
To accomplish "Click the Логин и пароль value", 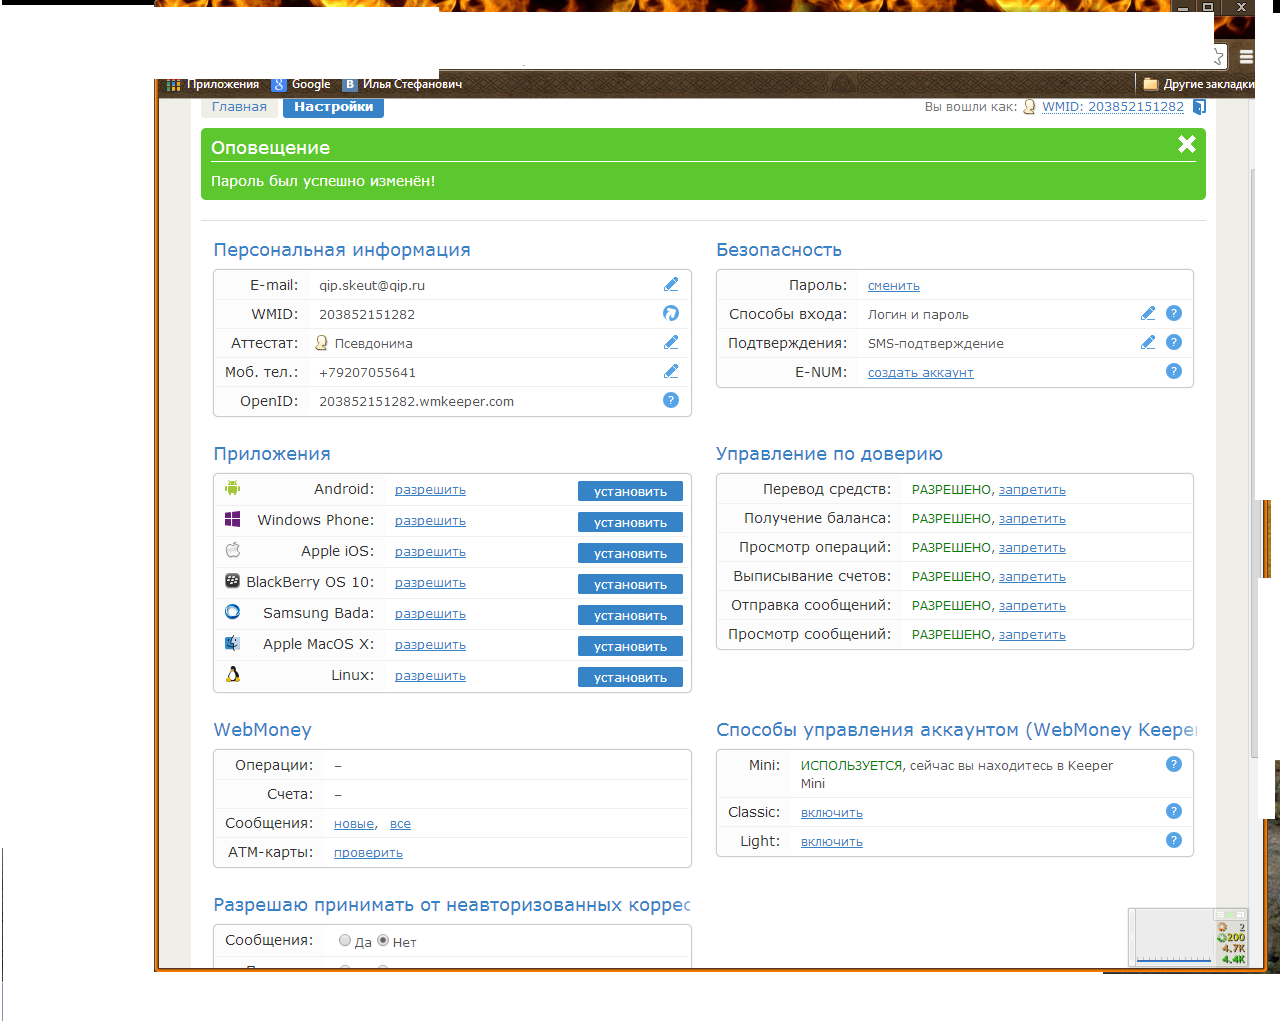I will coord(918,314).
